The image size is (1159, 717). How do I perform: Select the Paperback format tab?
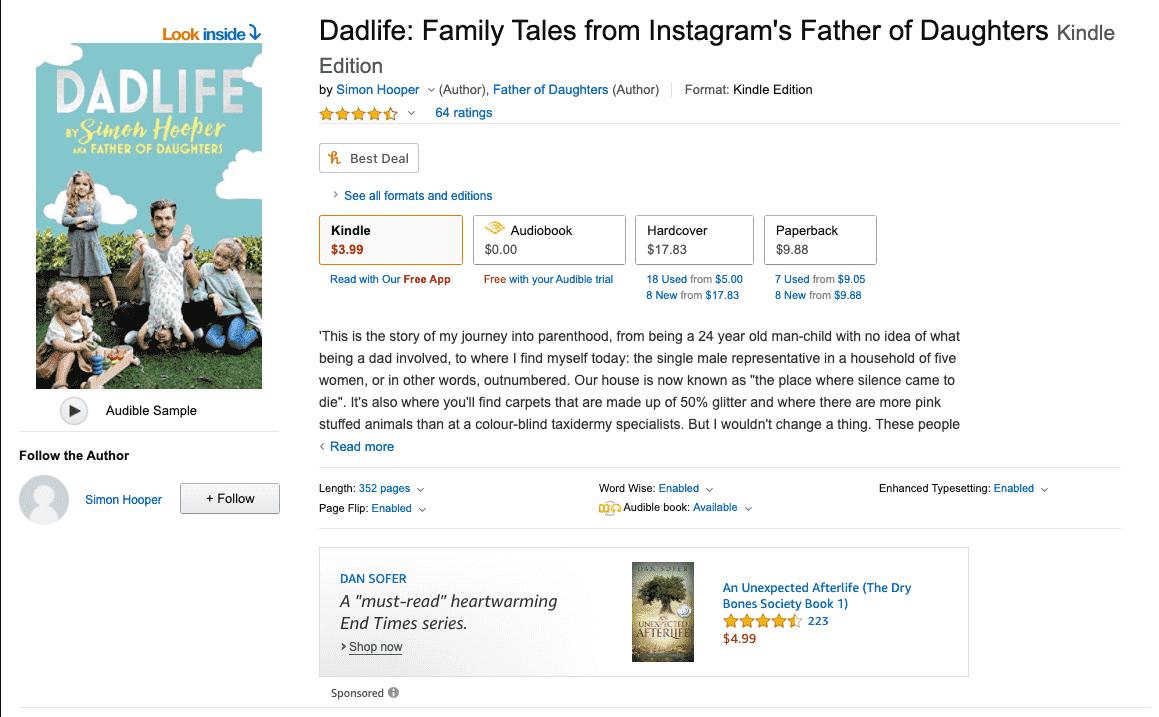pos(820,240)
